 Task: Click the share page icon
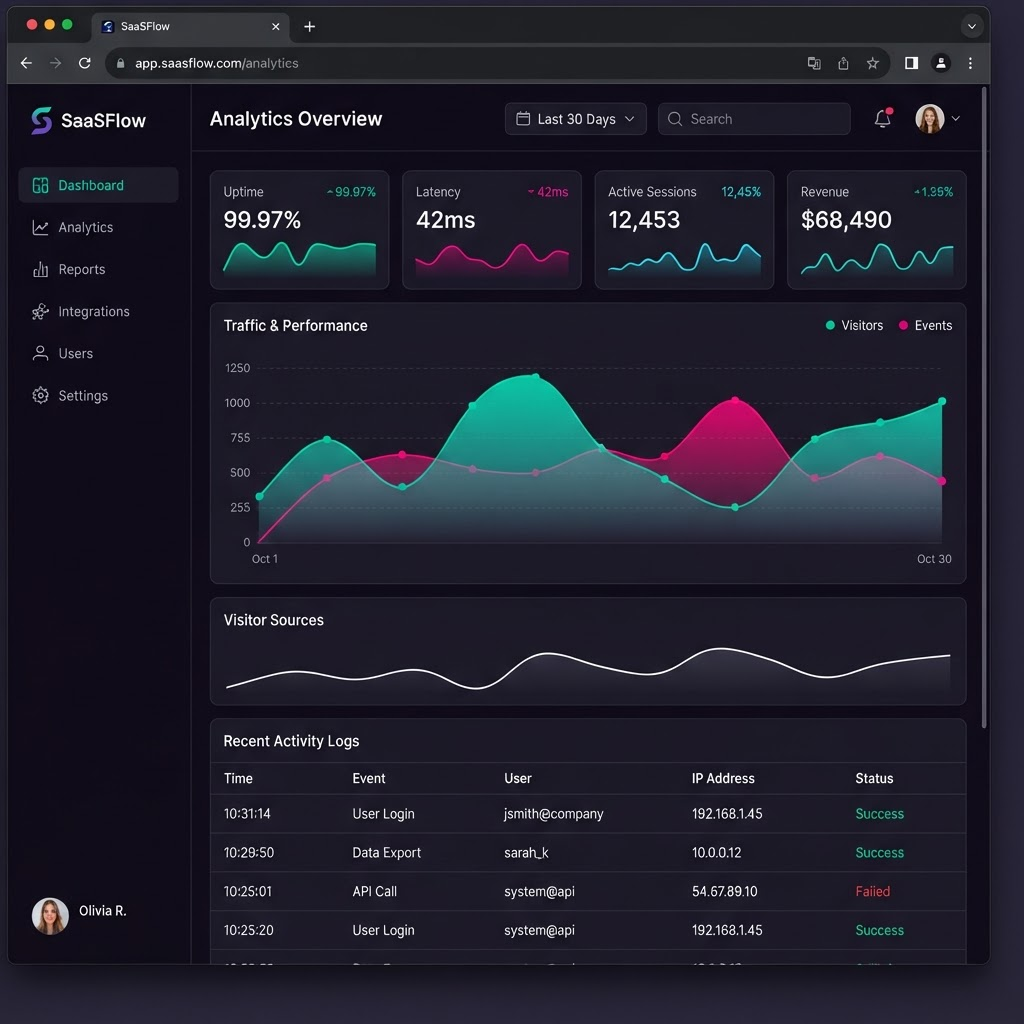[x=843, y=63]
